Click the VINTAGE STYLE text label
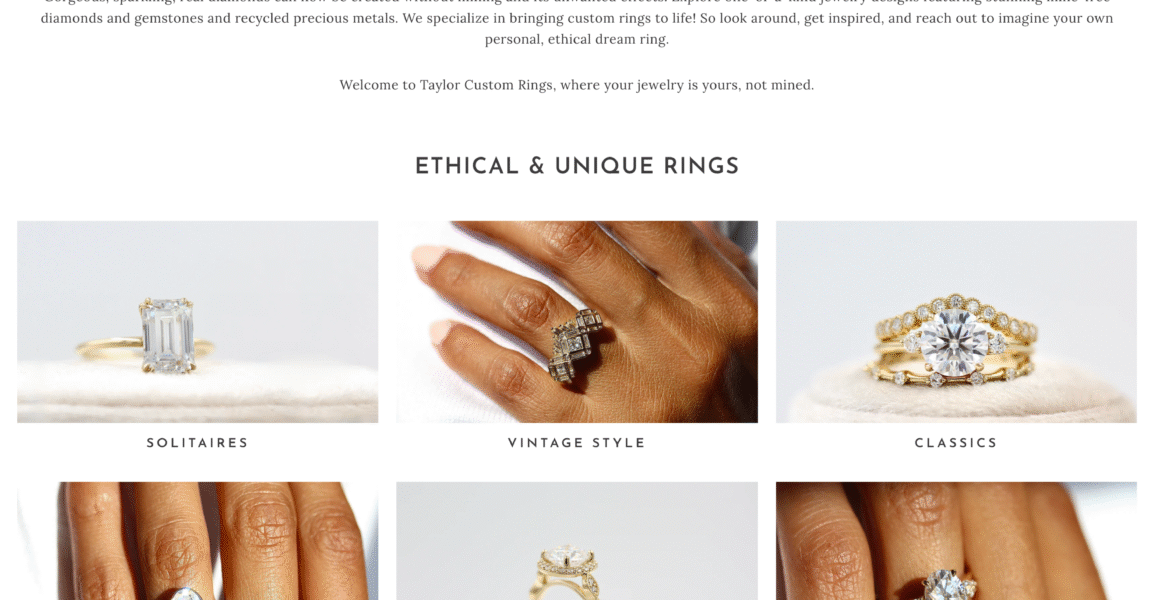 point(577,443)
